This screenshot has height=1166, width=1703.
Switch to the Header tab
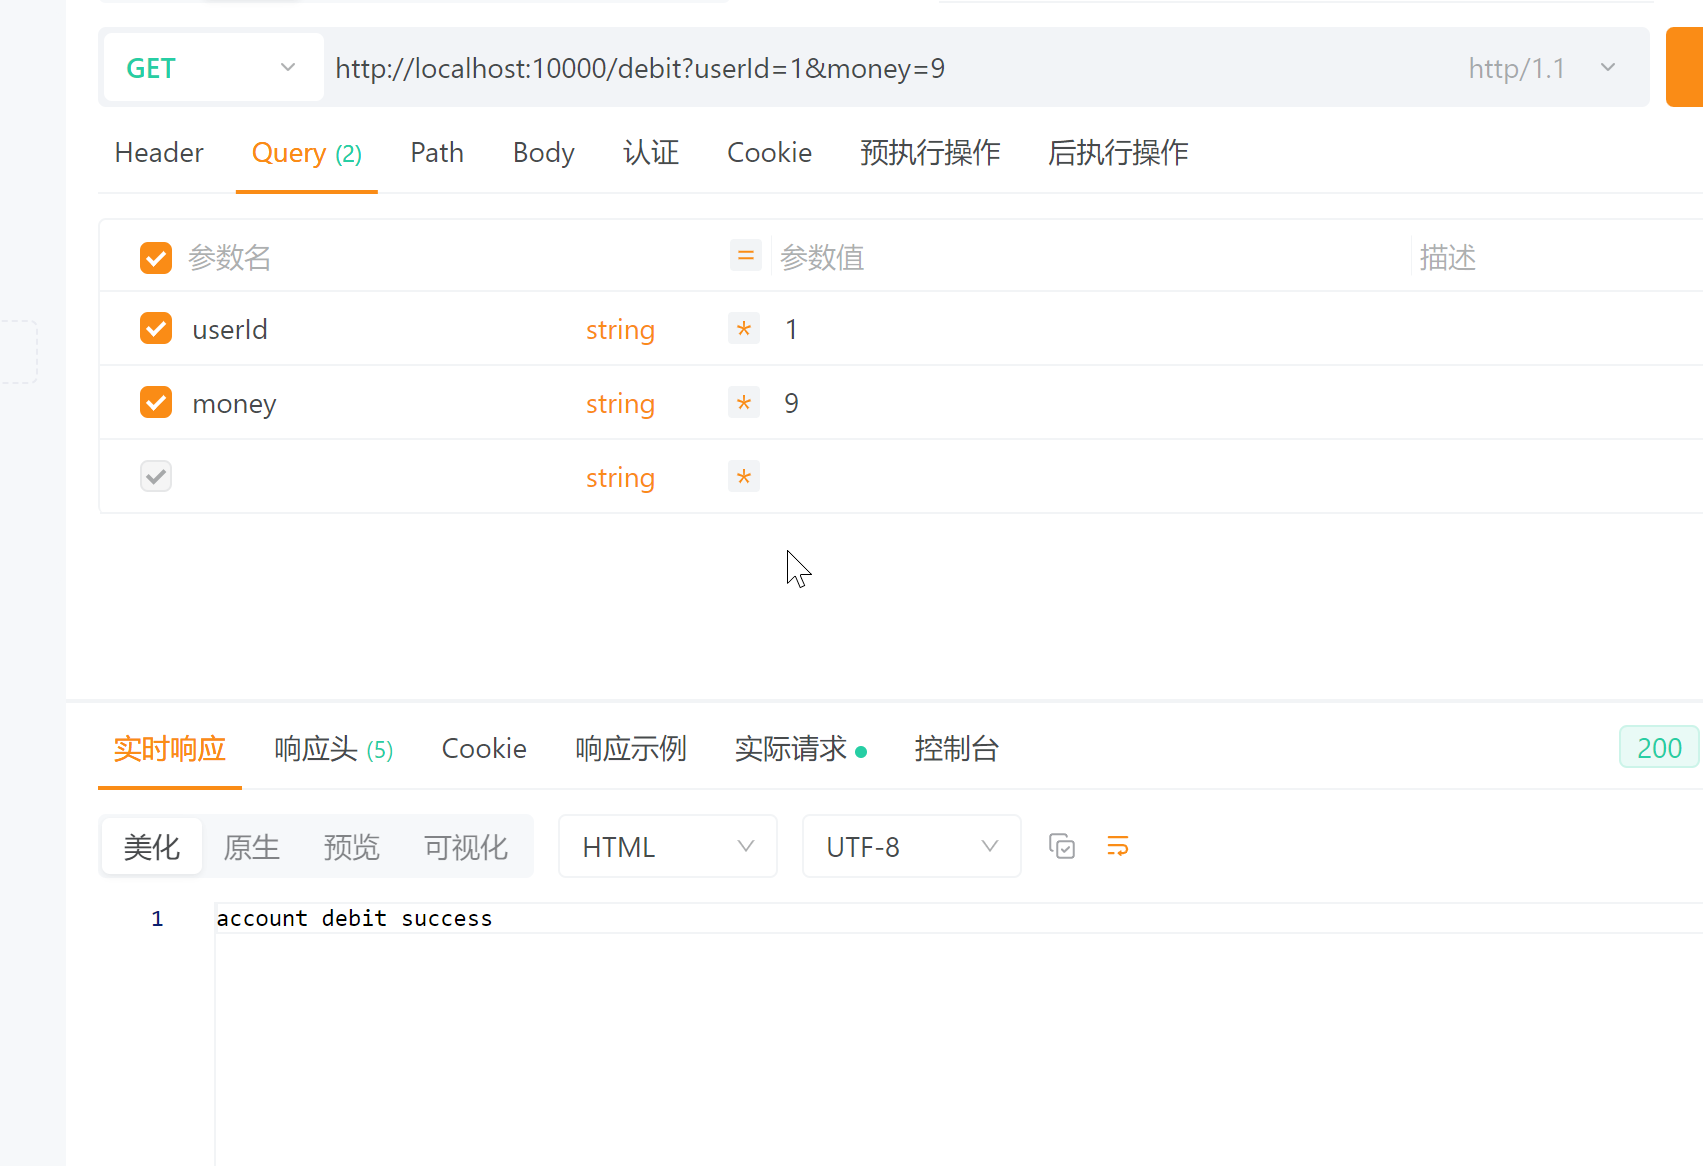[159, 152]
